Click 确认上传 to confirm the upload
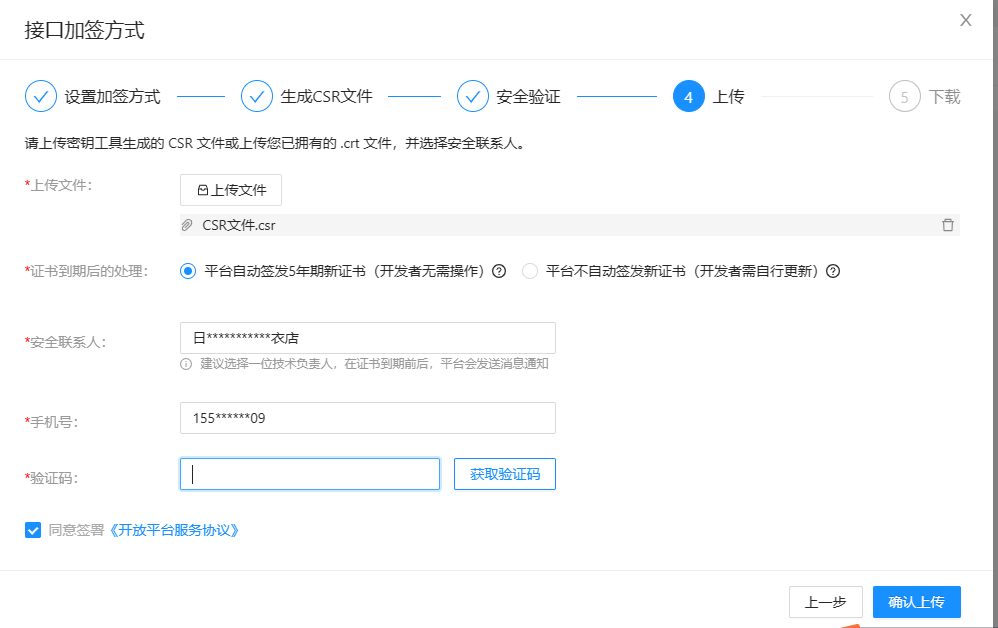The height and width of the screenshot is (628, 998). (916, 602)
